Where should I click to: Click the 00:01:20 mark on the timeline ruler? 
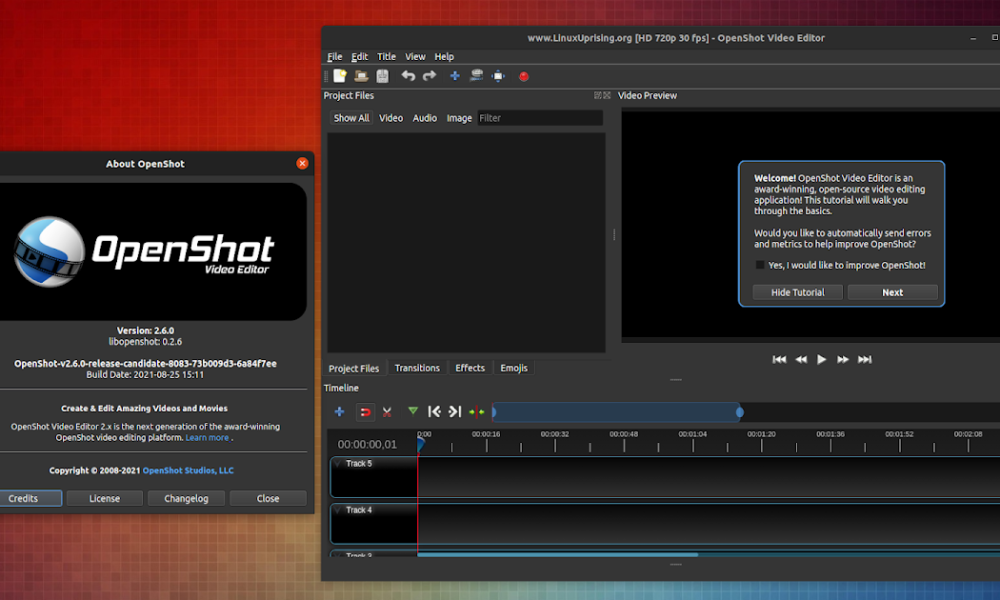(x=761, y=434)
